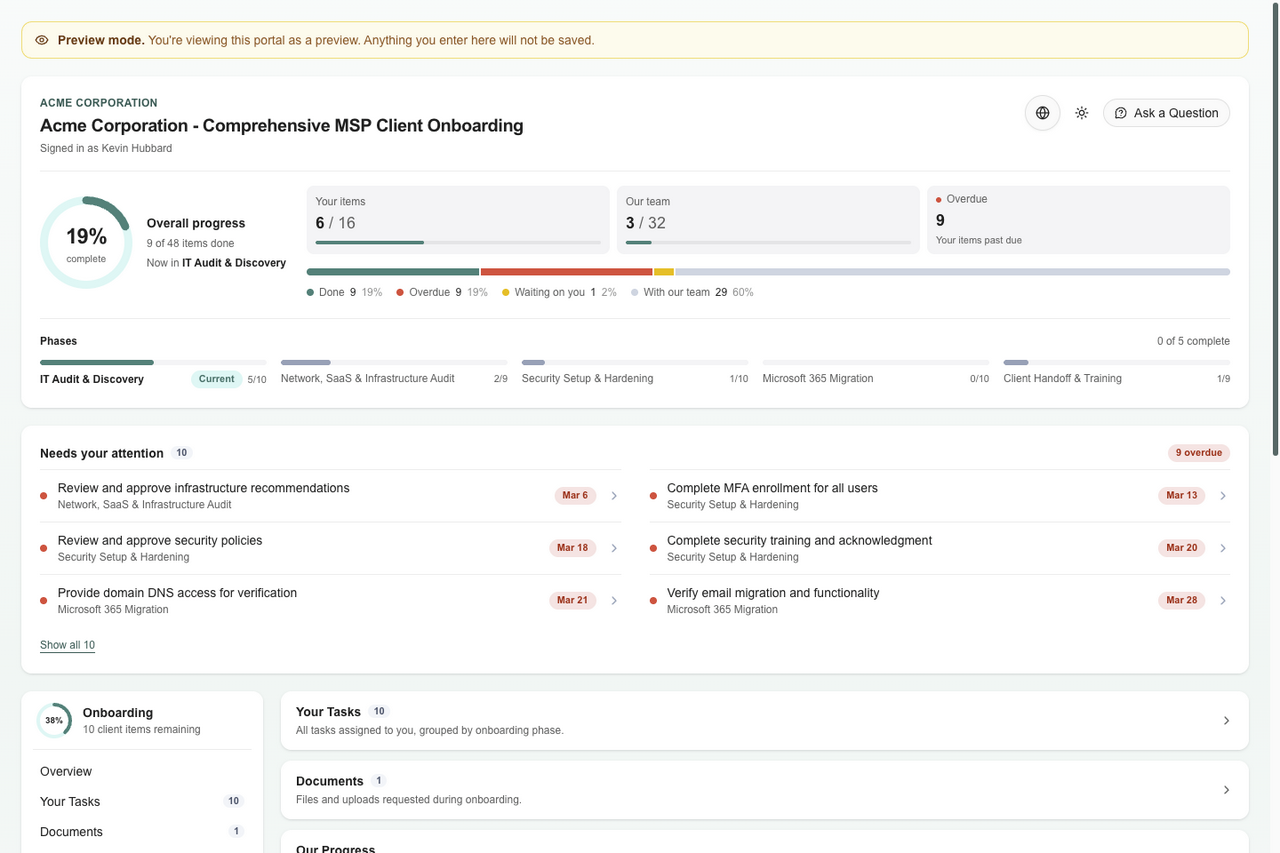Select Client Handoff & Training phase
This screenshot has width=1280, height=853.
(1116, 373)
